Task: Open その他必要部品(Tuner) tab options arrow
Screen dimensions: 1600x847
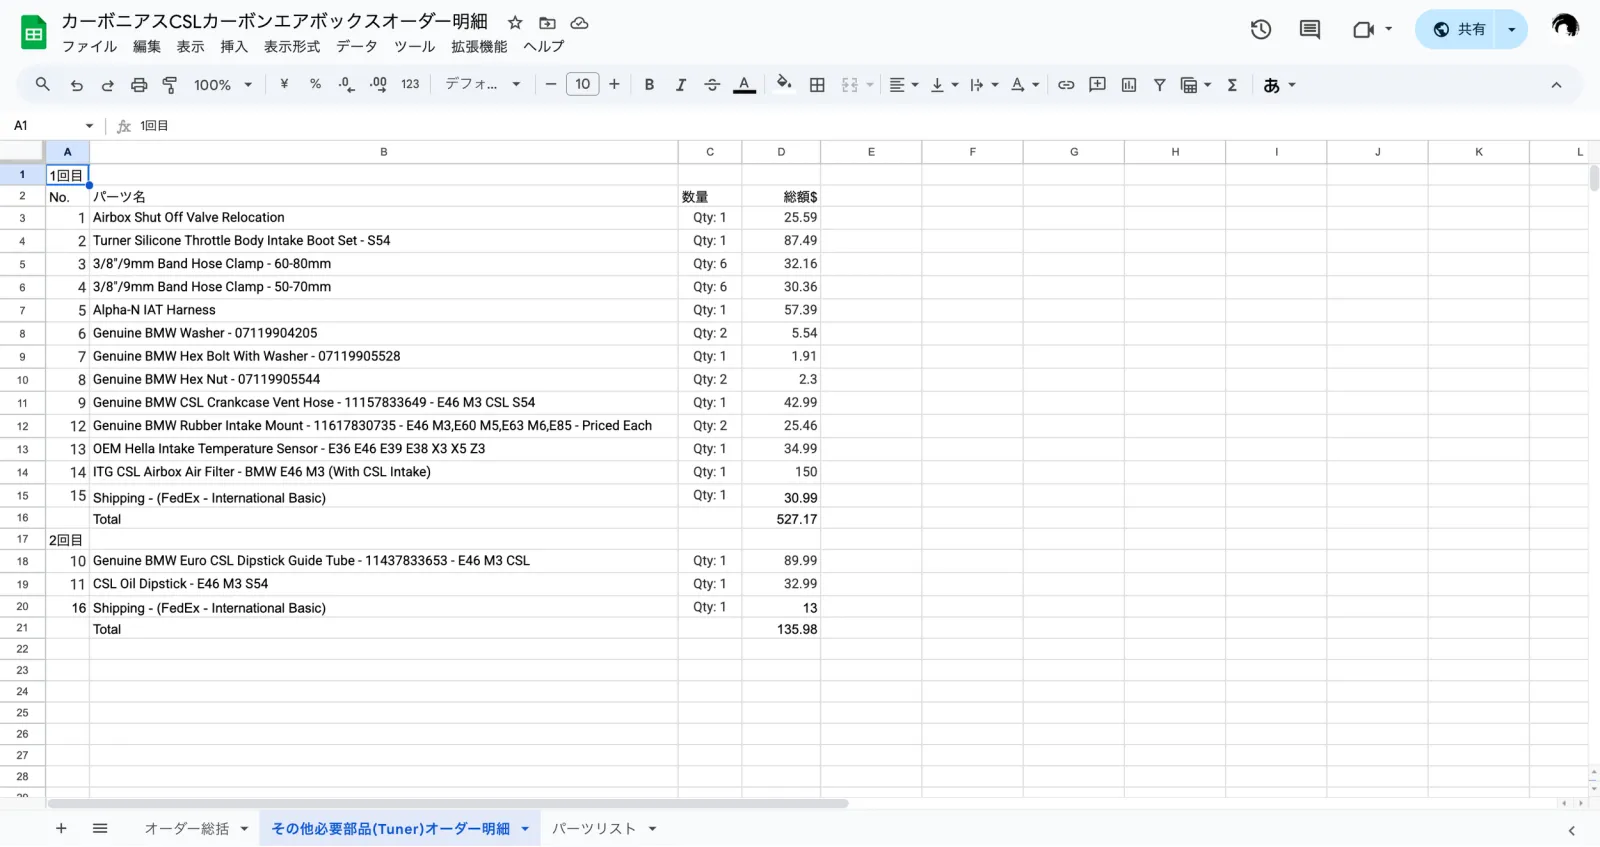Action: point(525,828)
